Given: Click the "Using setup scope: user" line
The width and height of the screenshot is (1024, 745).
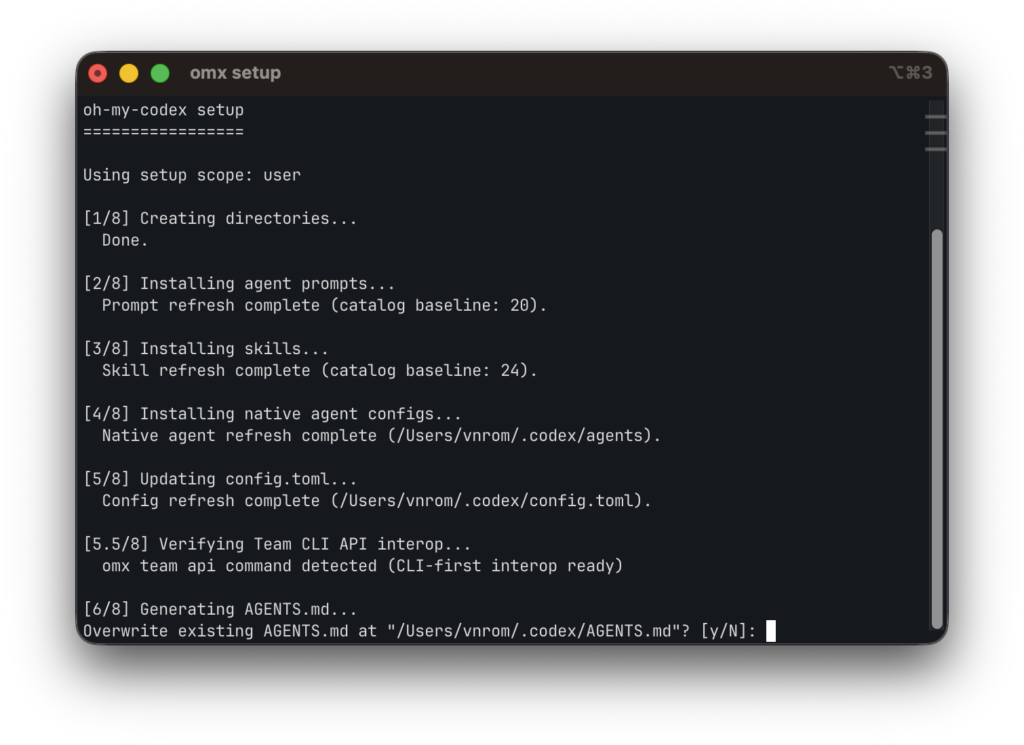Looking at the screenshot, I should 192,175.
